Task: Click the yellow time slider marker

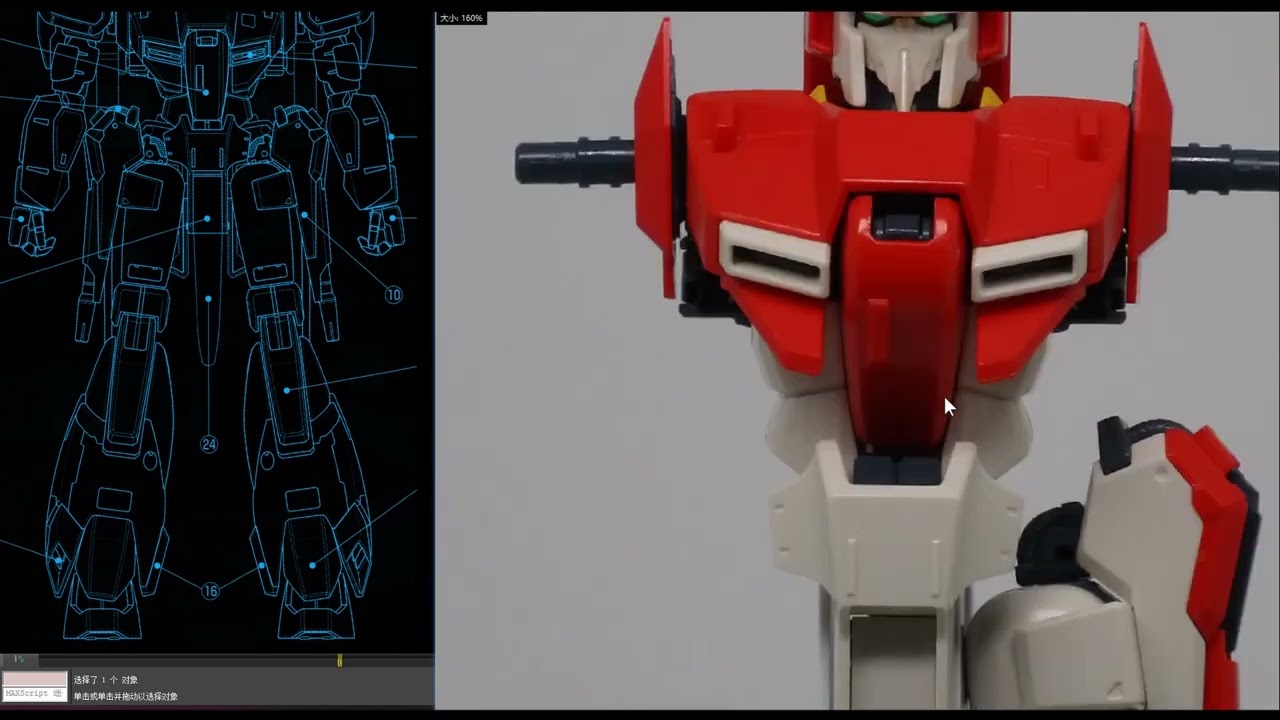Action: coord(340,660)
